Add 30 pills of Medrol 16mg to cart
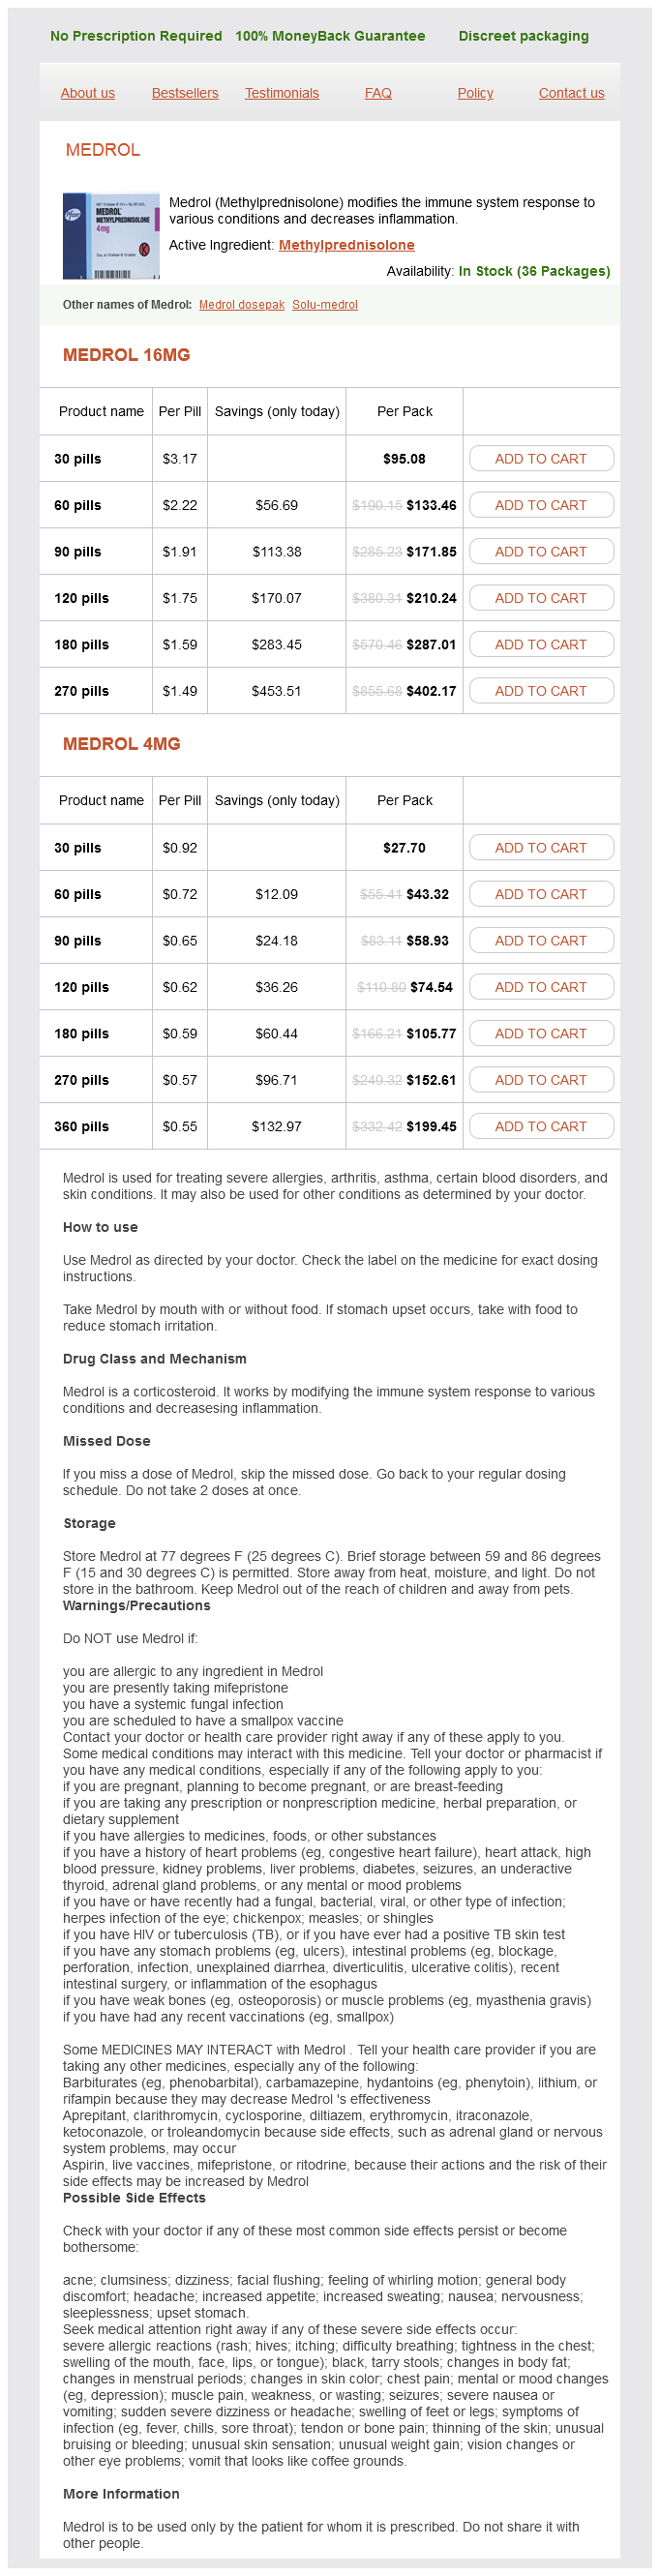 click(541, 459)
